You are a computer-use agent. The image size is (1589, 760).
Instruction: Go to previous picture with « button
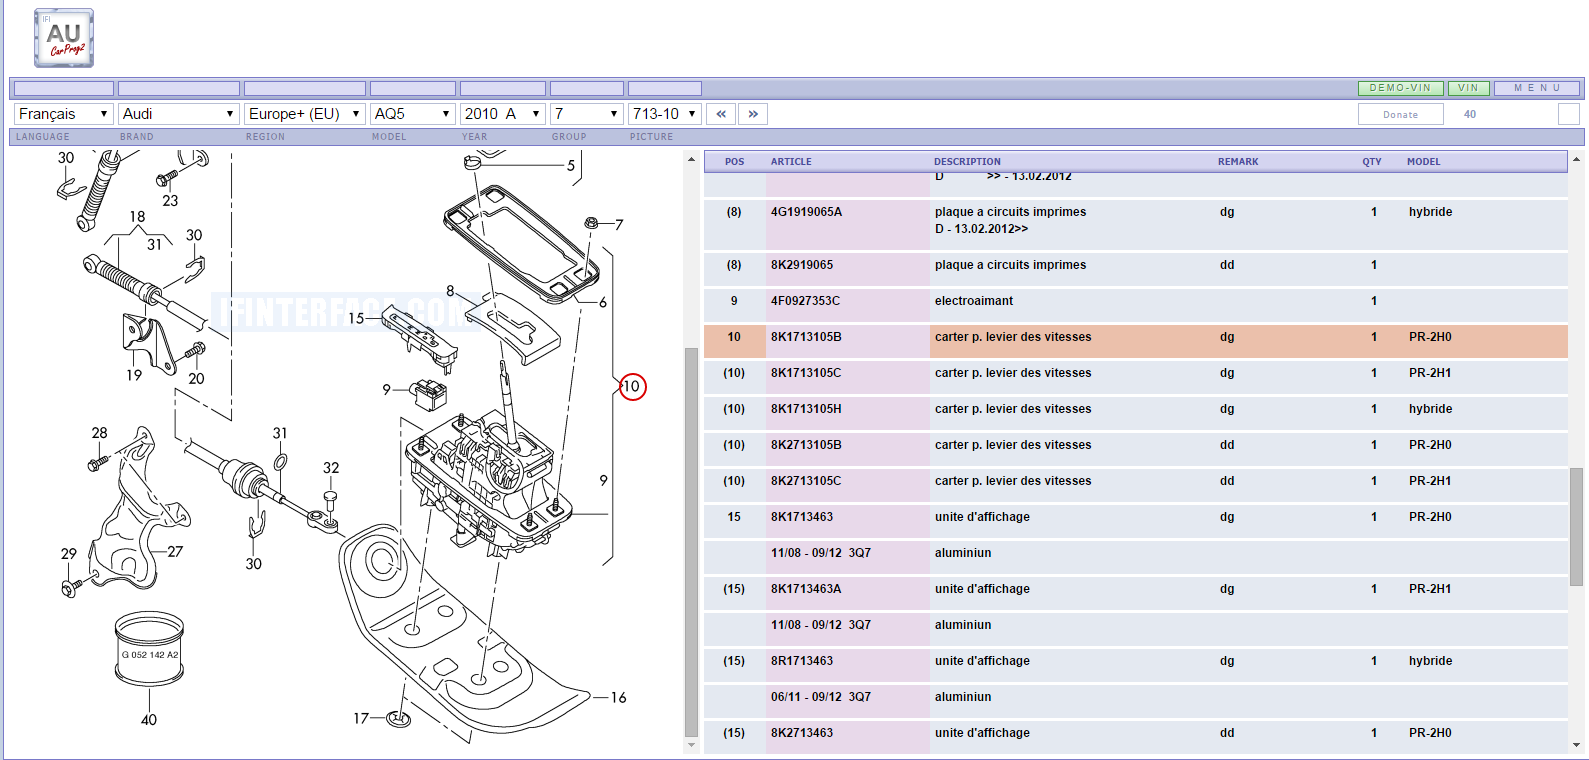tap(721, 114)
